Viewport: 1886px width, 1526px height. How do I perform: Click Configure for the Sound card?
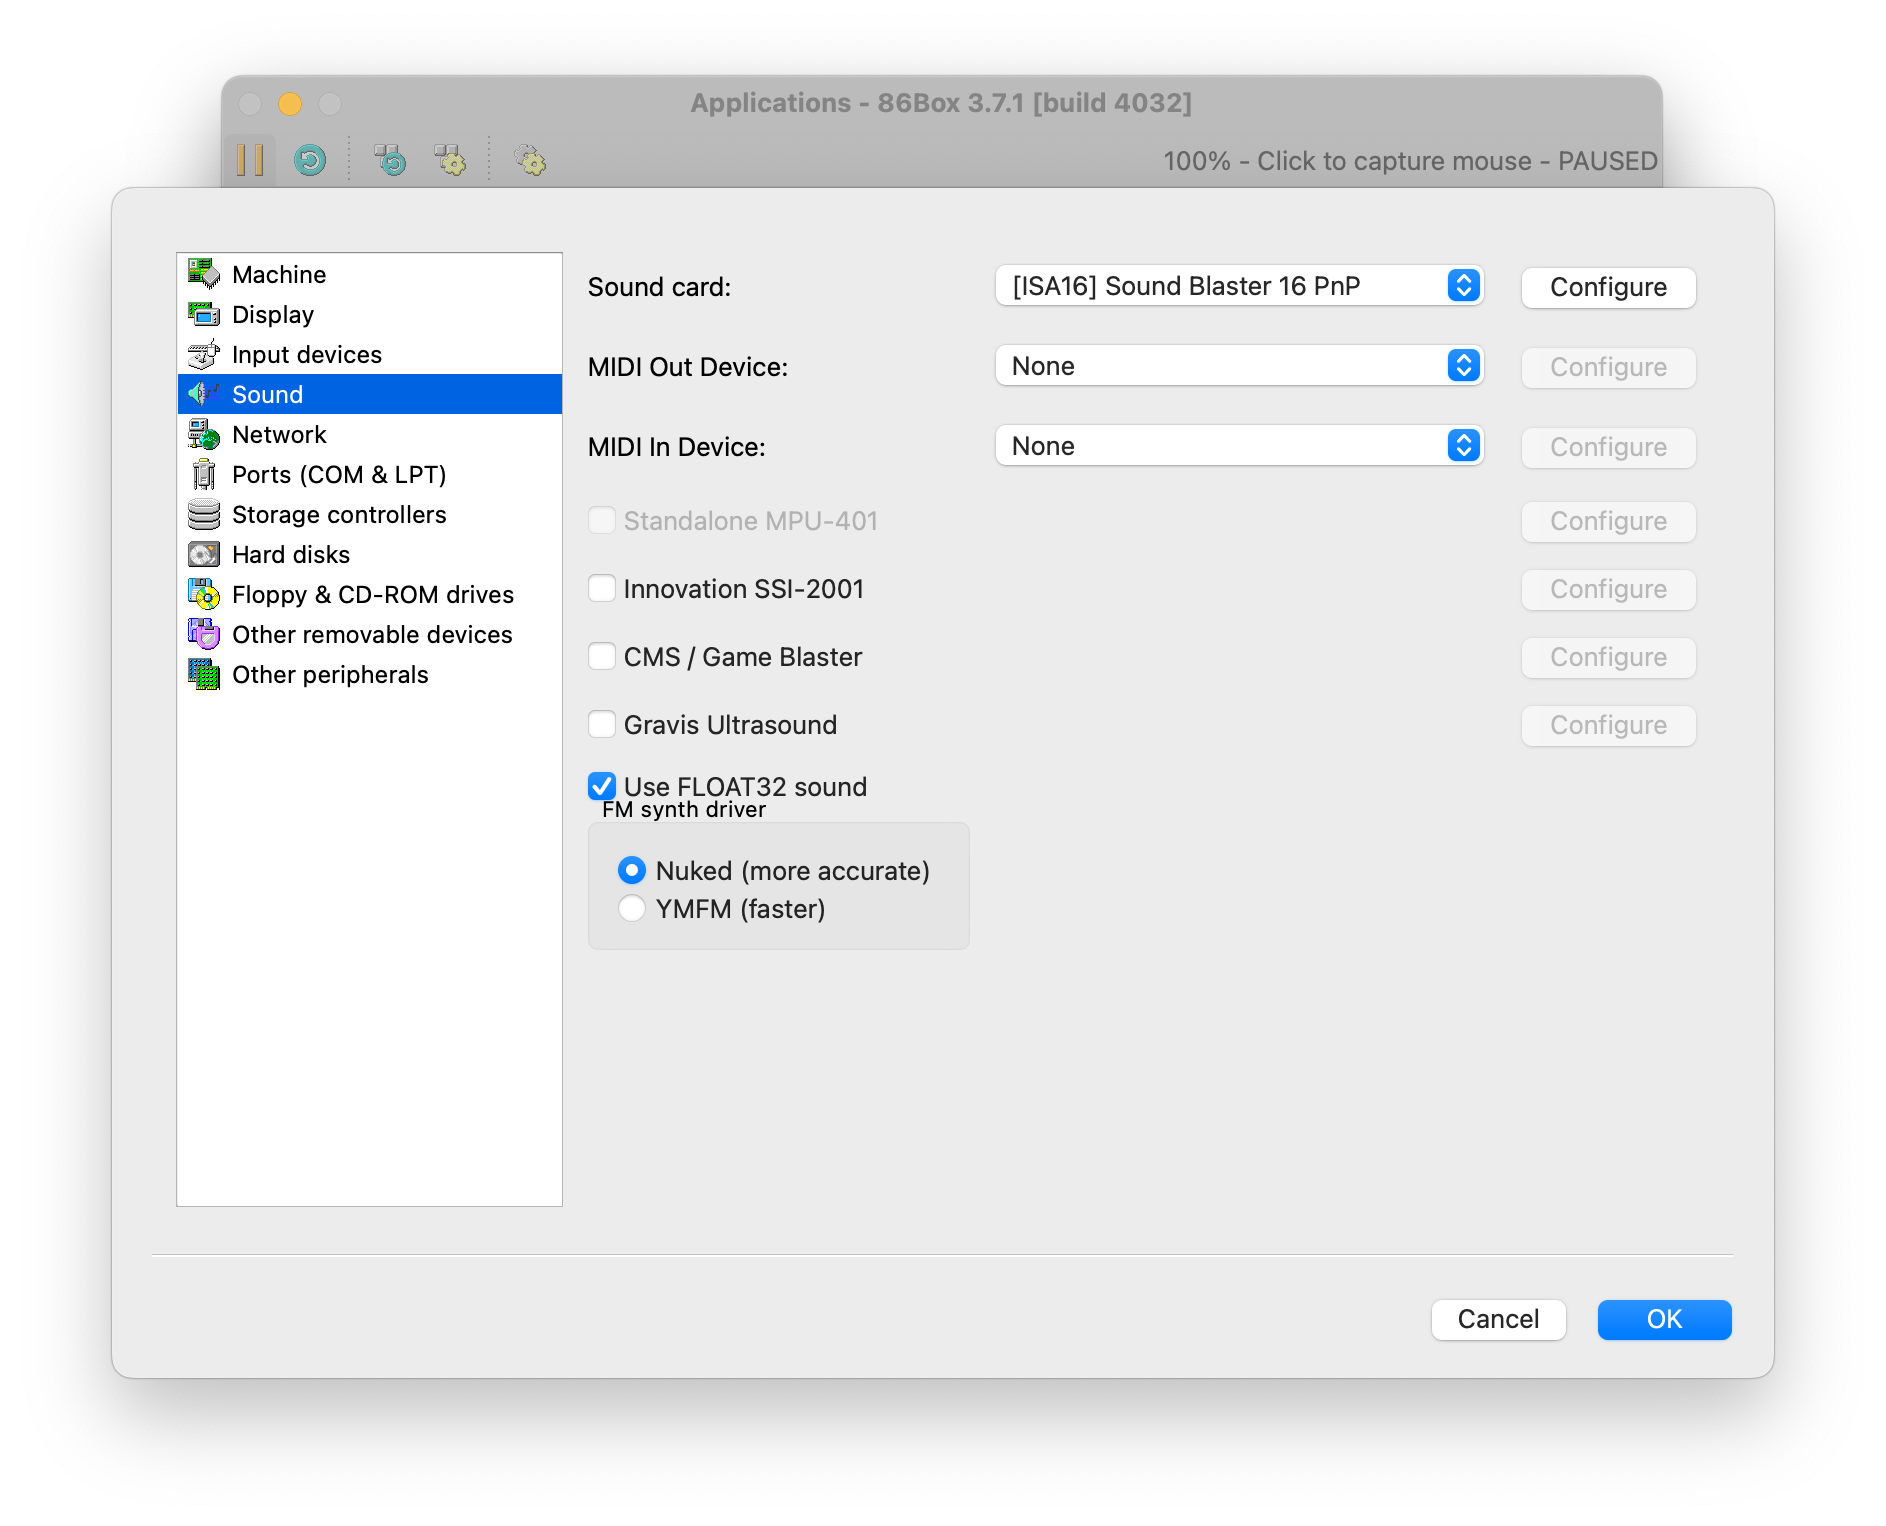1608,287
